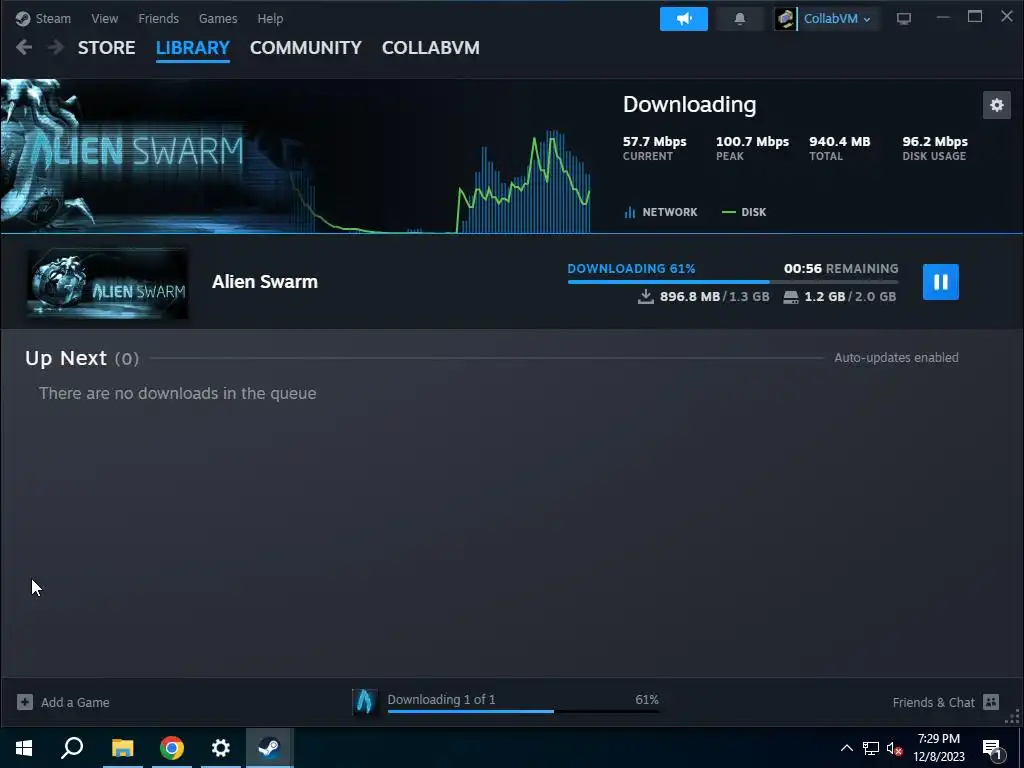The width and height of the screenshot is (1024, 768).
Task: Click the Up Next heading
Action: [66, 358]
